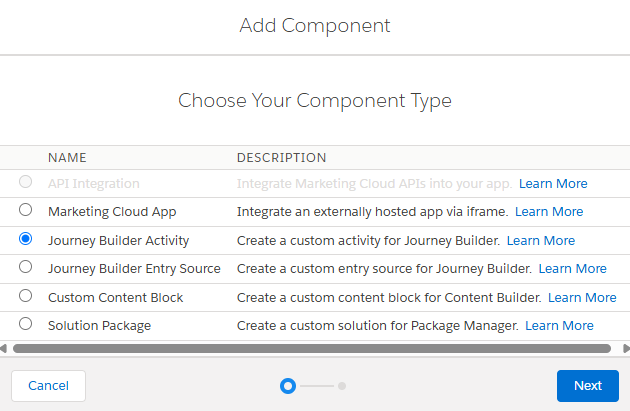
Task: Choose the Solution Package radio option
Action: click(26, 324)
